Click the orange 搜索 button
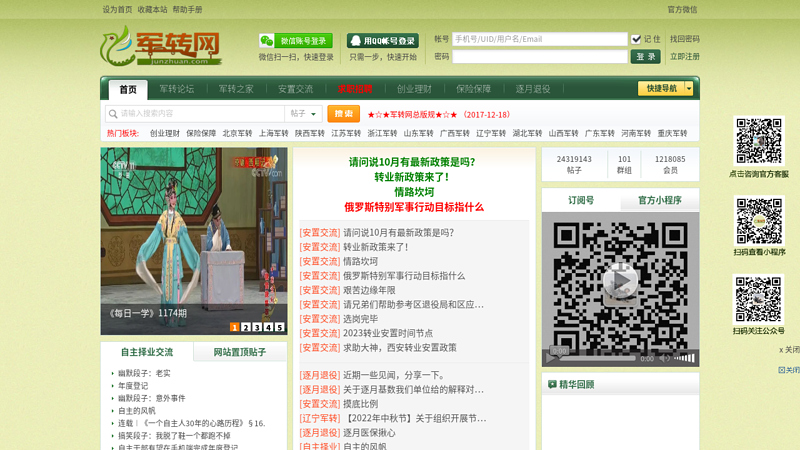This screenshot has width=800, height=450. (x=343, y=114)
